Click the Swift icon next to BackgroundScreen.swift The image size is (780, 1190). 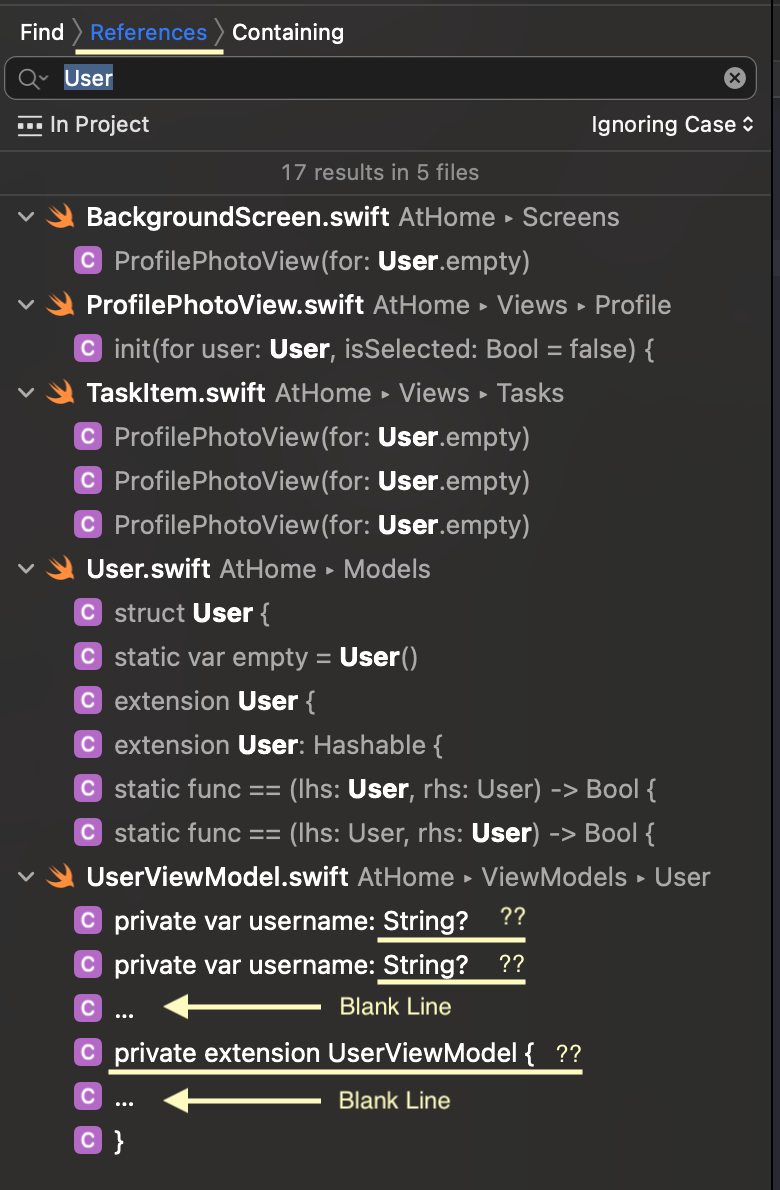pyautogui.click(x=61, y=217)
